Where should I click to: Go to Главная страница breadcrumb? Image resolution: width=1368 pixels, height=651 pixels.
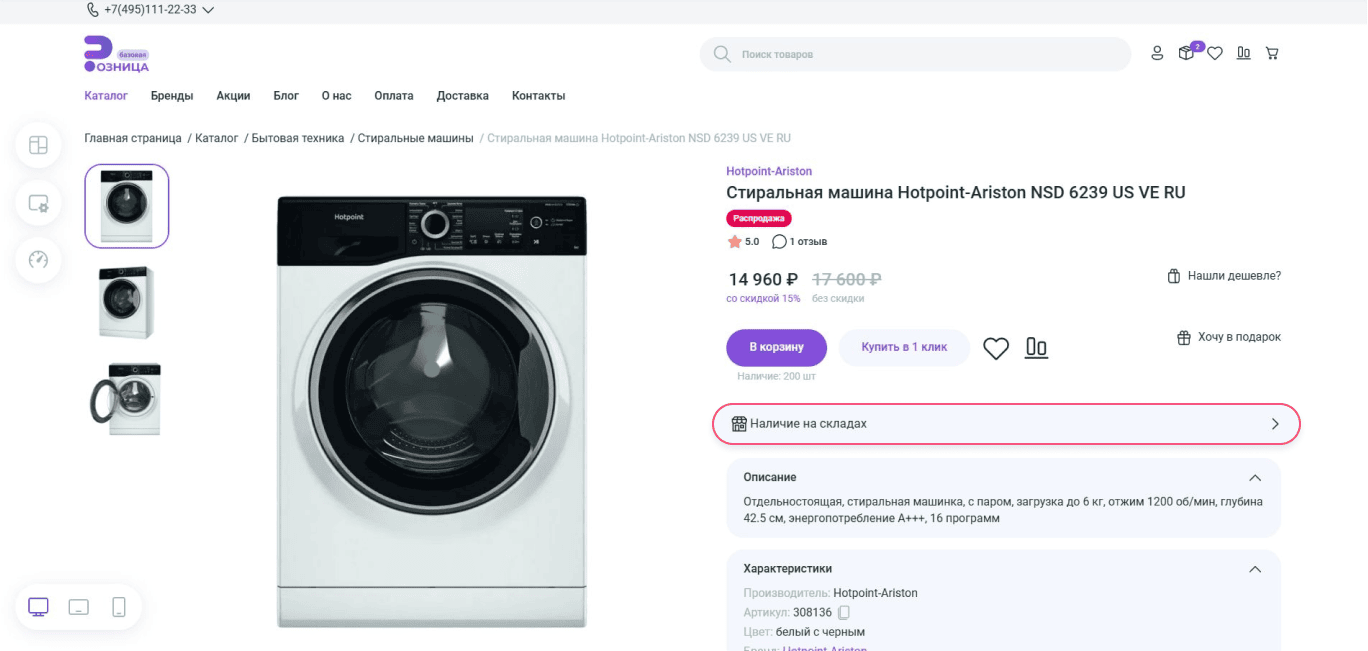[x=133, y=138]
